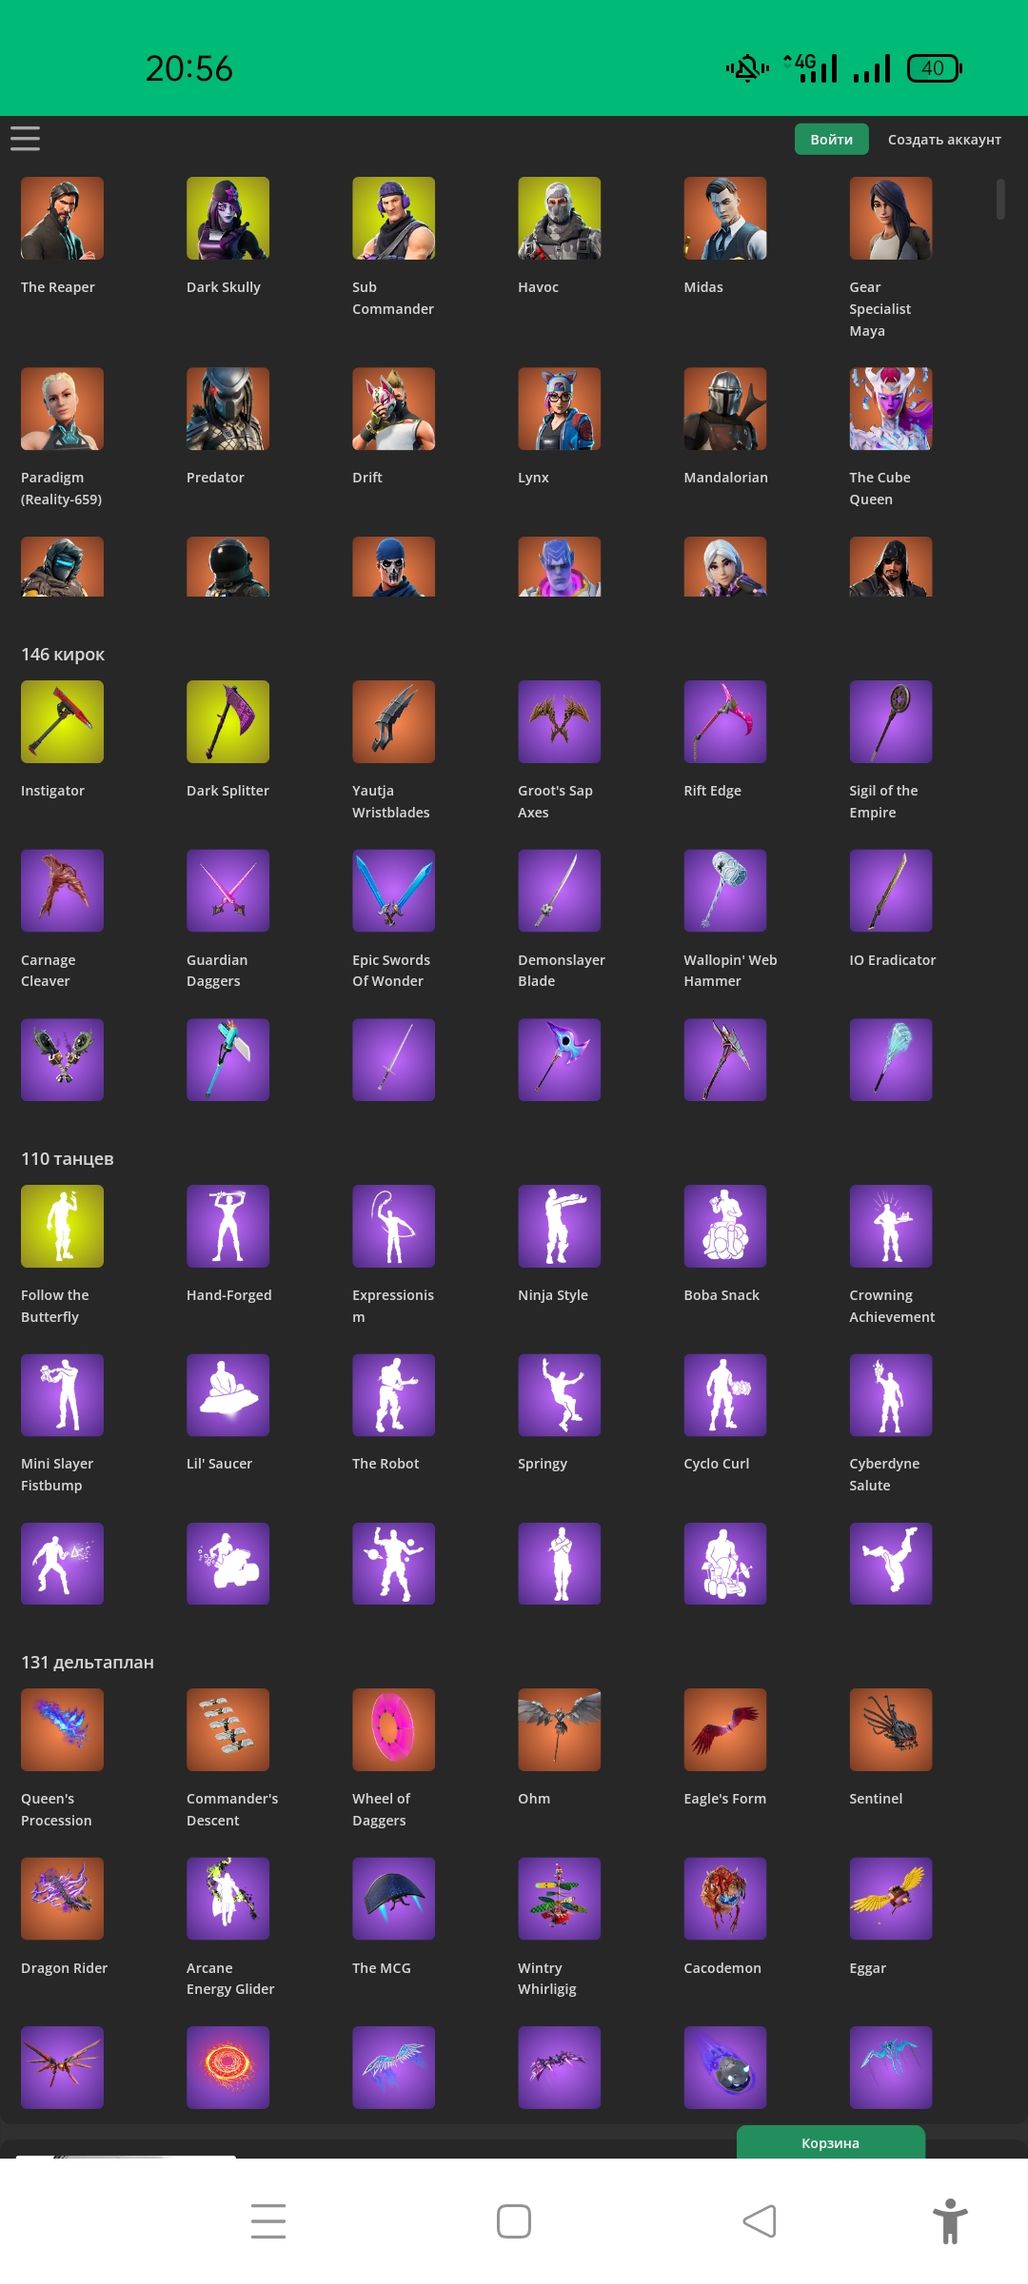Image resolution: width=1028 pixels, height=2284 pixels.
Task: Select the Paradigm (Reality-659) skin icon
Action: click(x=62, y=408)
